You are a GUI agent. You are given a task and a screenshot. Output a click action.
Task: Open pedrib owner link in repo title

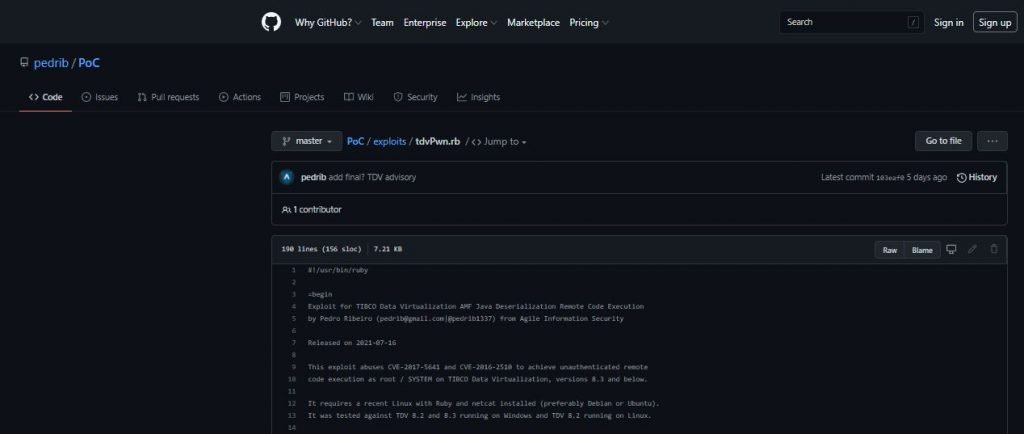51,63
